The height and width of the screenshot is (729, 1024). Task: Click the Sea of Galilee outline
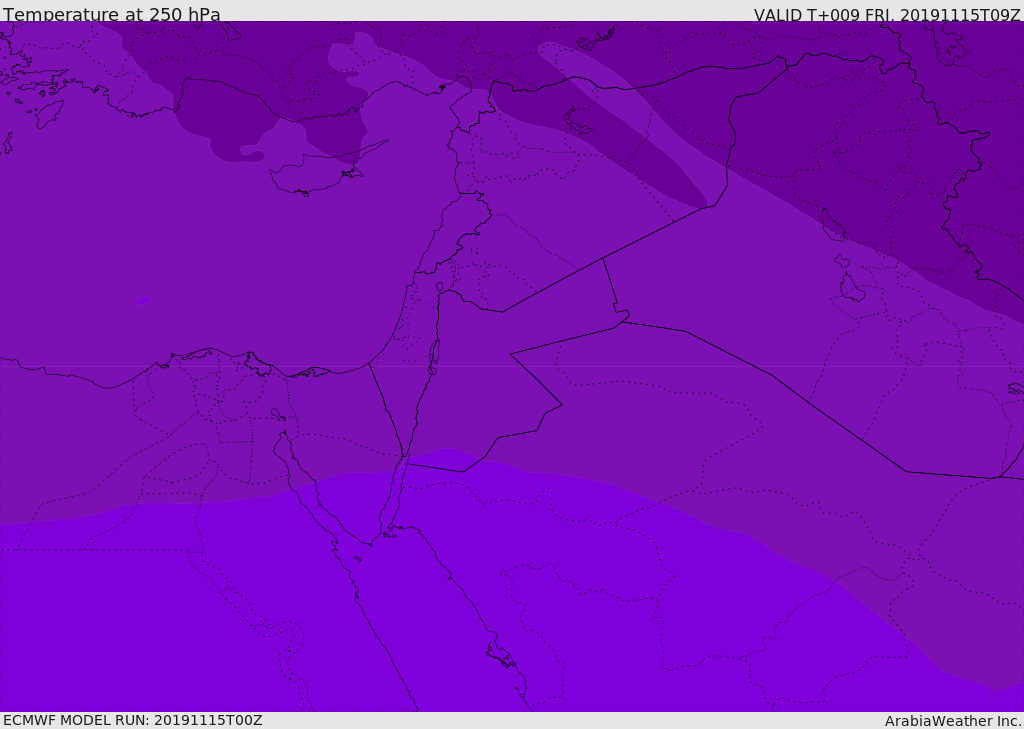tap(440, 287)
